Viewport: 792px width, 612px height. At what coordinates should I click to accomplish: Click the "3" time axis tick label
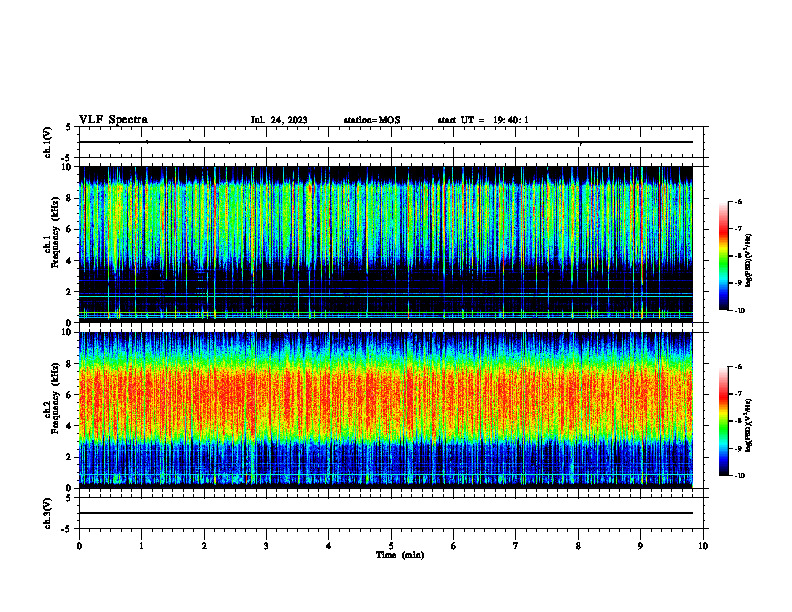tap(266, 546)
